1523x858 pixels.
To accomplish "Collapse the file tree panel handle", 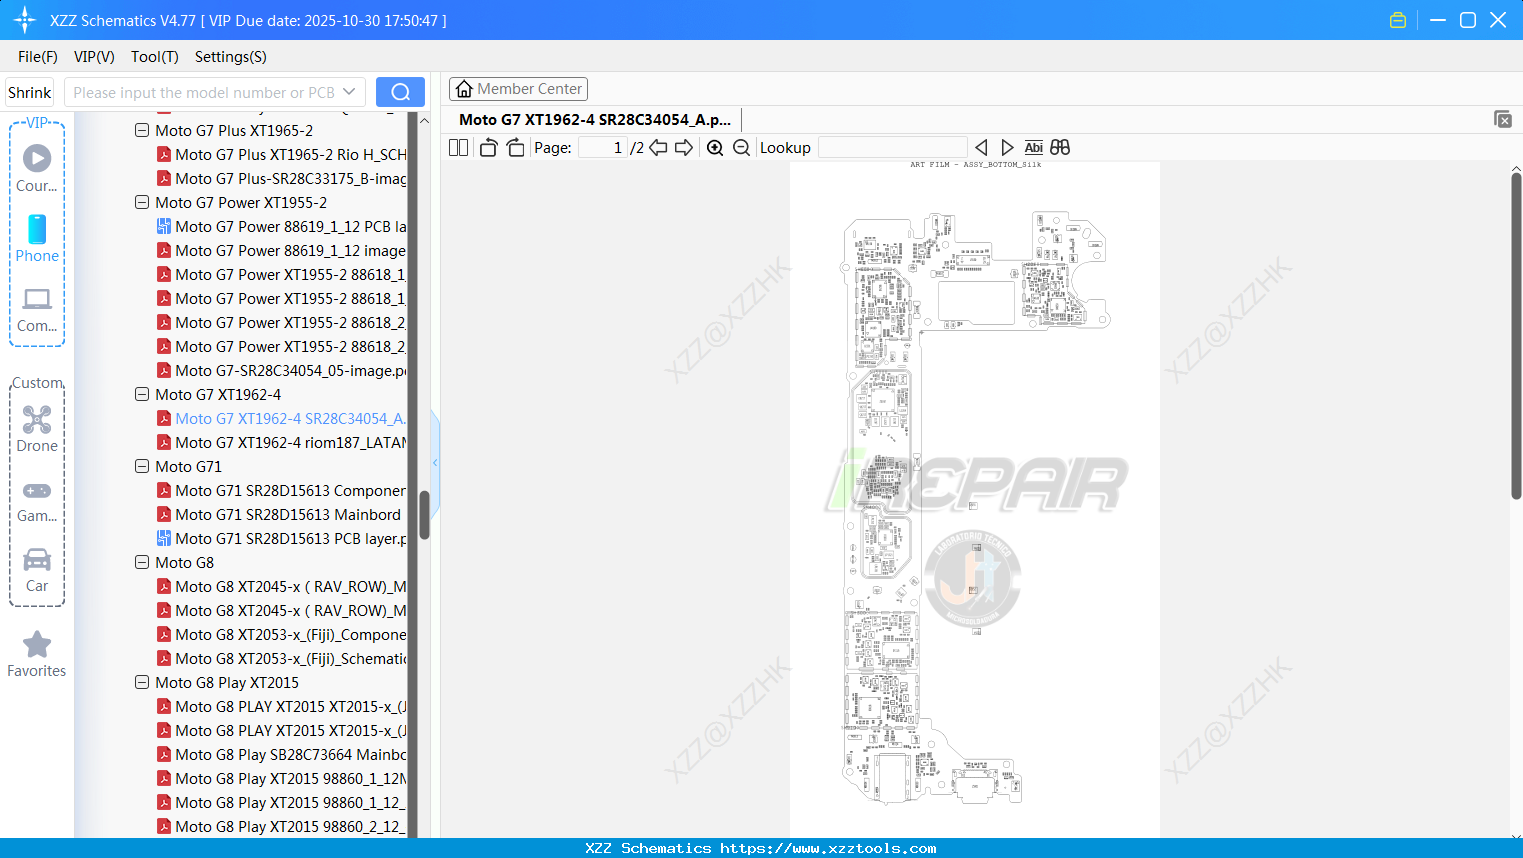I will [x=435, y=463].
